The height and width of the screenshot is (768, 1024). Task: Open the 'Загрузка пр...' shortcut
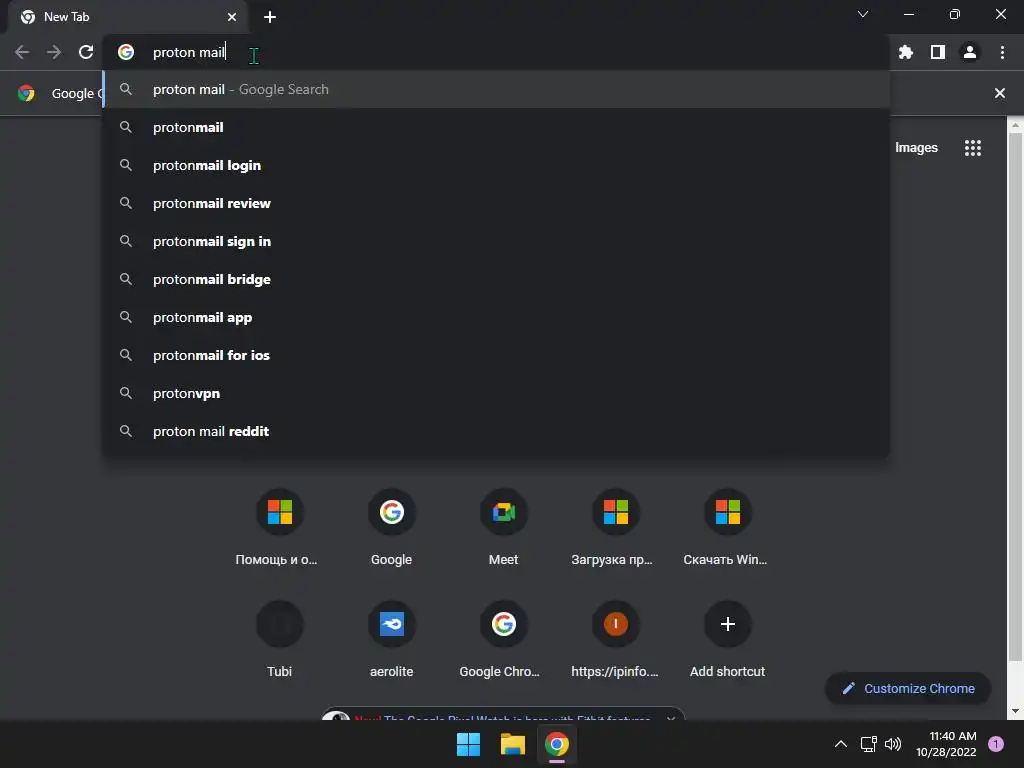click(x=615, y=528)
